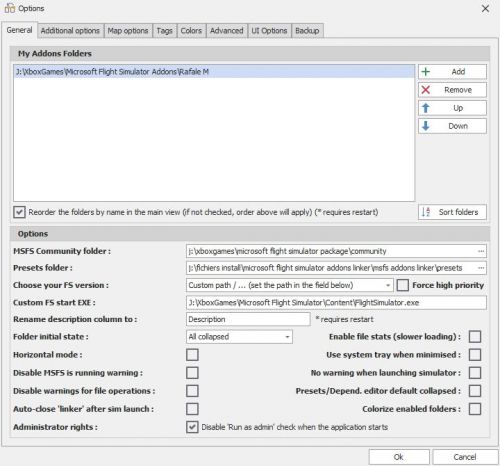Switch to the Tags tab
500x466 pixels.
165,31
